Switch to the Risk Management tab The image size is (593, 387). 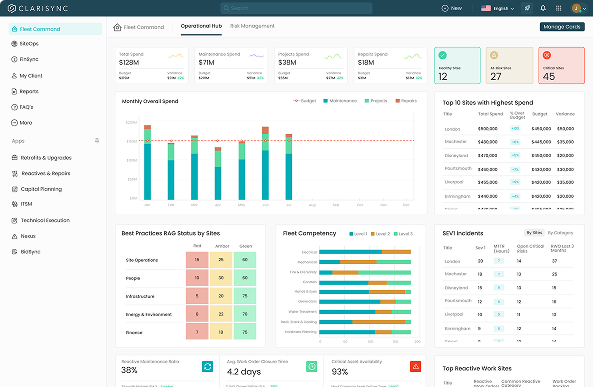(x=252, y=26)
